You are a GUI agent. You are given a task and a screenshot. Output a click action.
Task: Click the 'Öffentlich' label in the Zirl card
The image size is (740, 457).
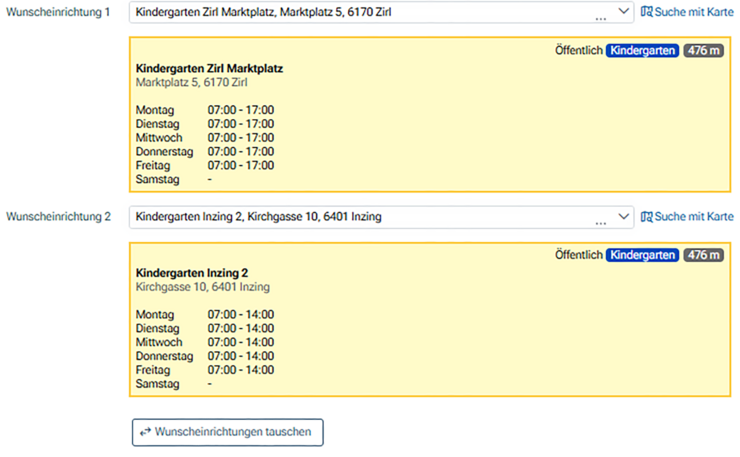pyautogui.click(x=578, y=50)
